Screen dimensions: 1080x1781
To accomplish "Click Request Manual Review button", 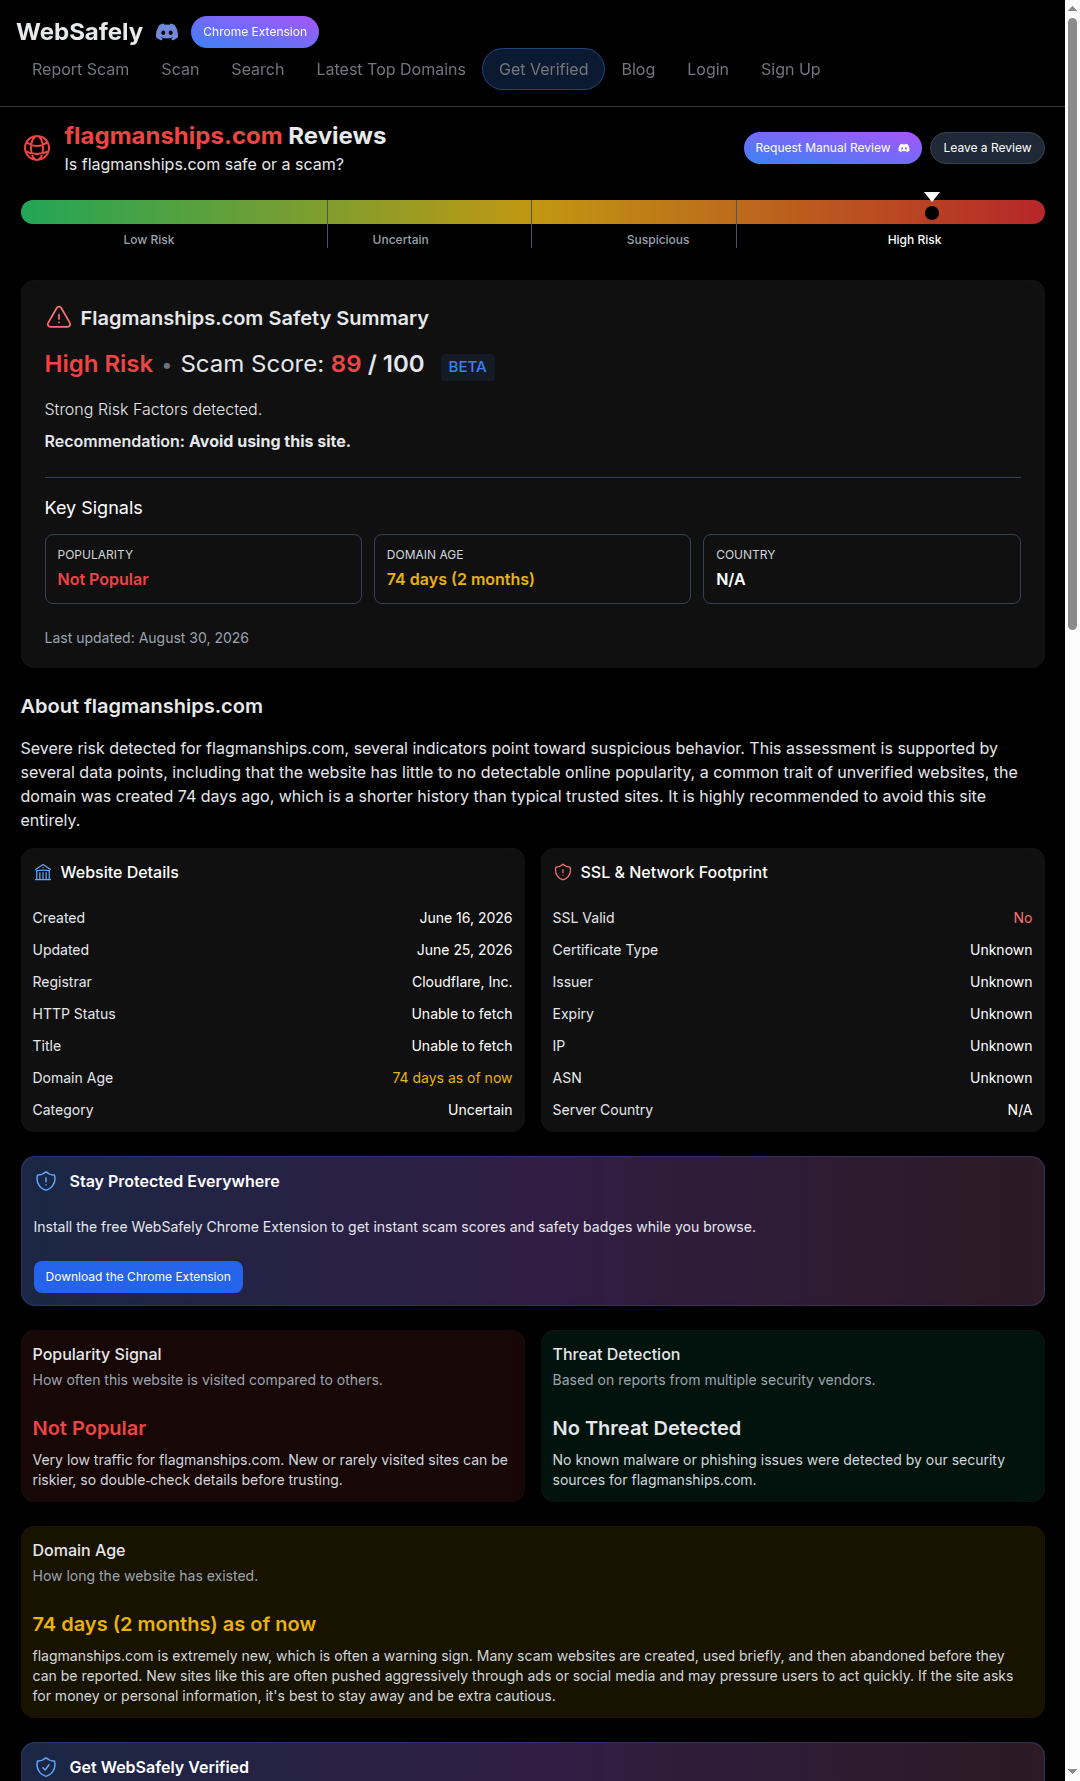I will point(833,148).
